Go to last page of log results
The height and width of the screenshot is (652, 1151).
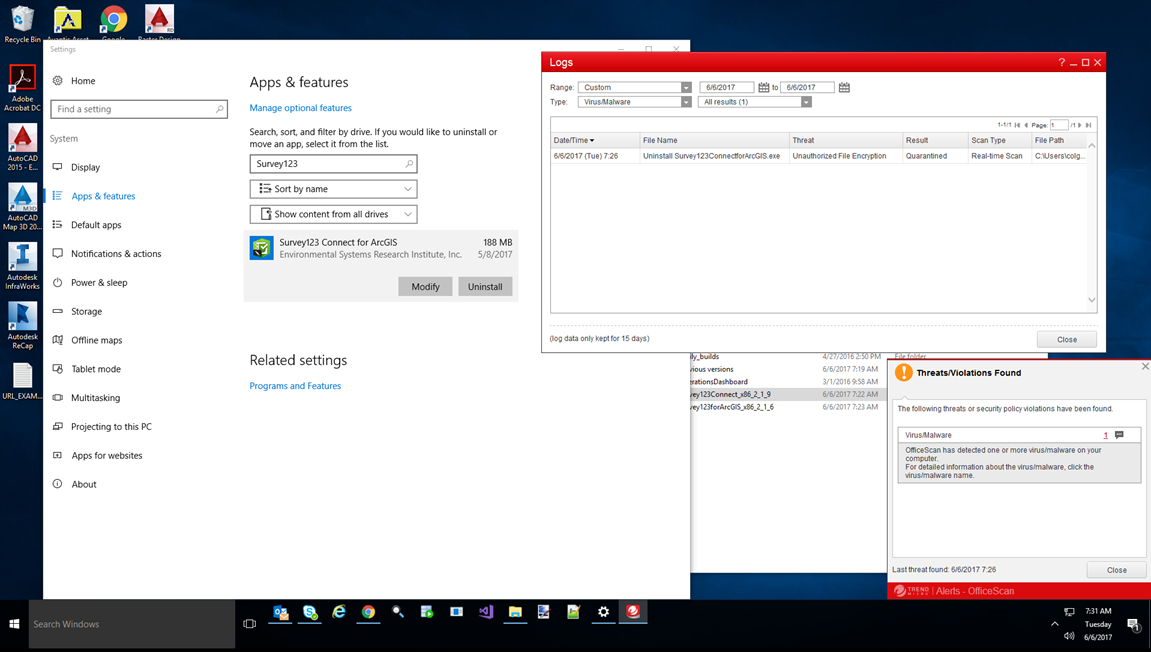pos(1089,125)
